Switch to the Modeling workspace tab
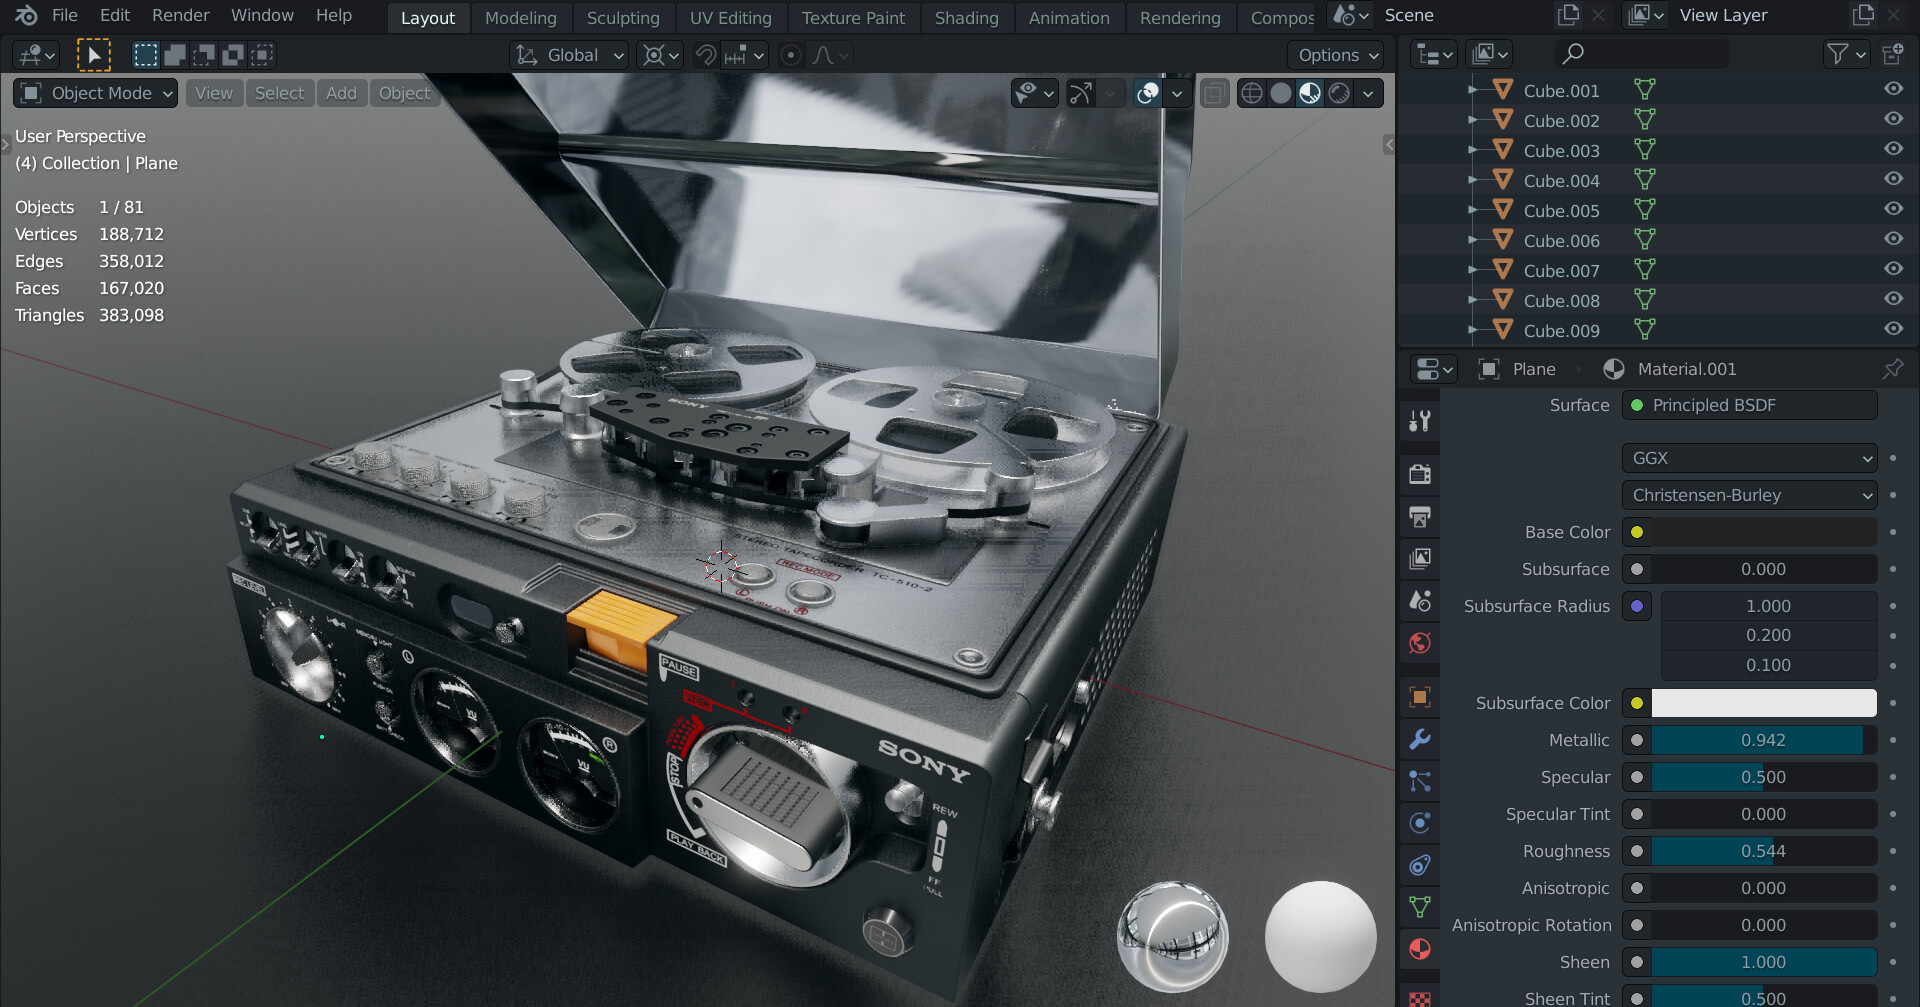The height and width of the screenshot is (1007, 1920). (521, 18)
